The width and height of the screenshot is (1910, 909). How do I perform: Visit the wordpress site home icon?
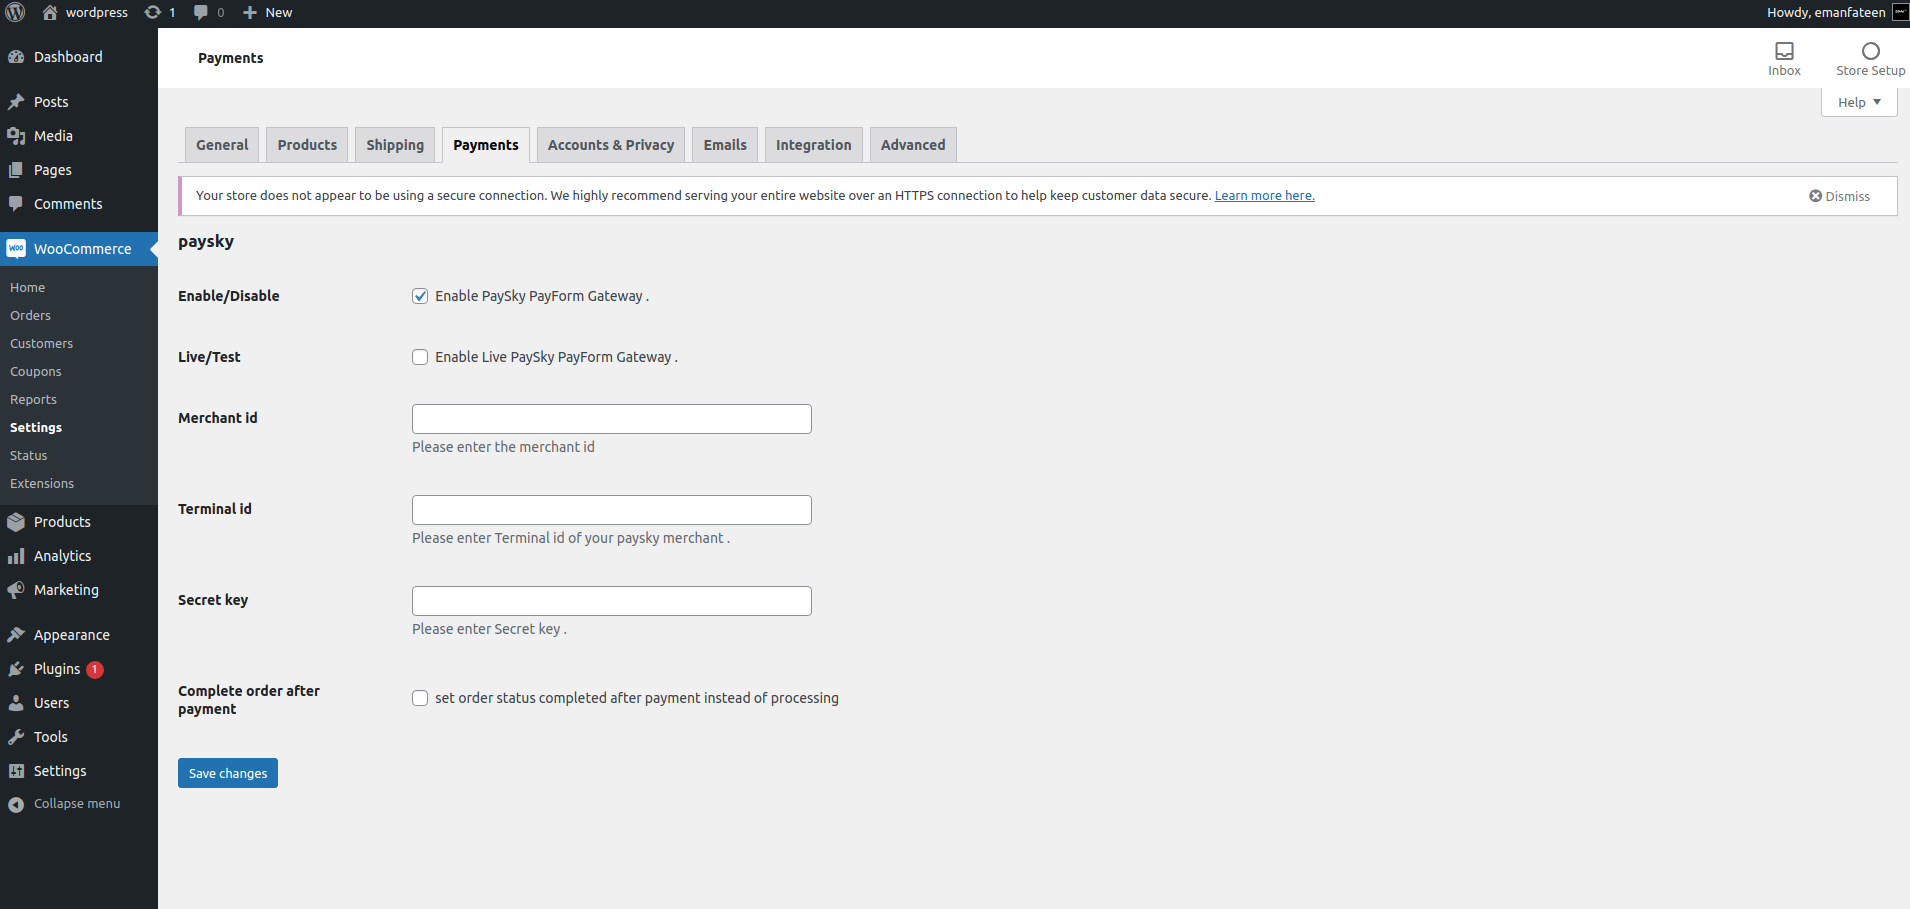(x=50, y=12)
